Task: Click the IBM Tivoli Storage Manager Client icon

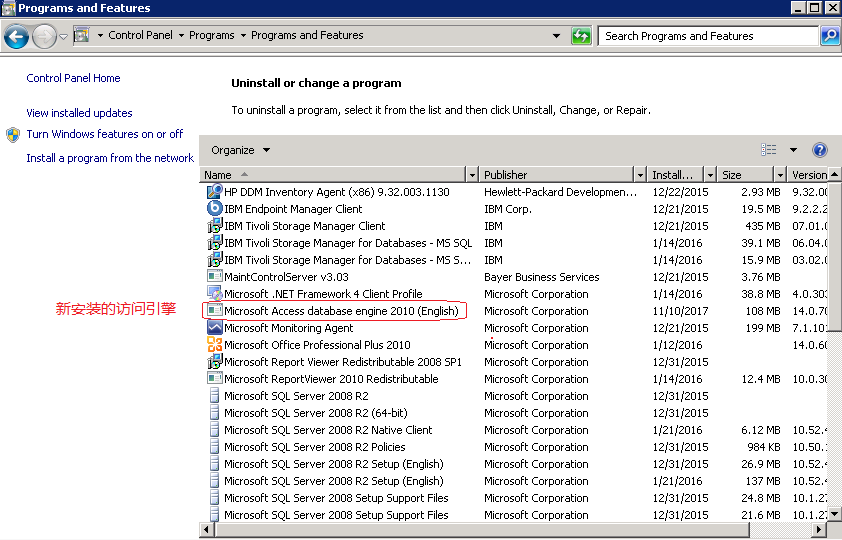Action: click(x=215, y=225)
